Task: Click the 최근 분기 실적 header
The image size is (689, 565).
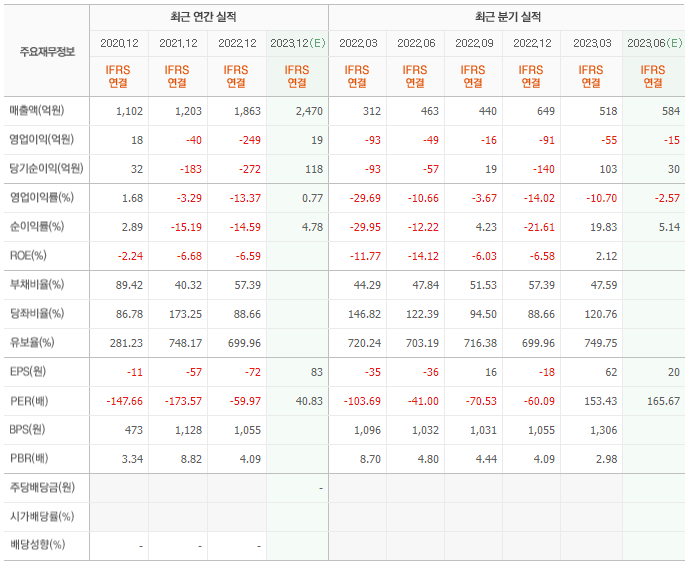Action: (x=508, y=17)
